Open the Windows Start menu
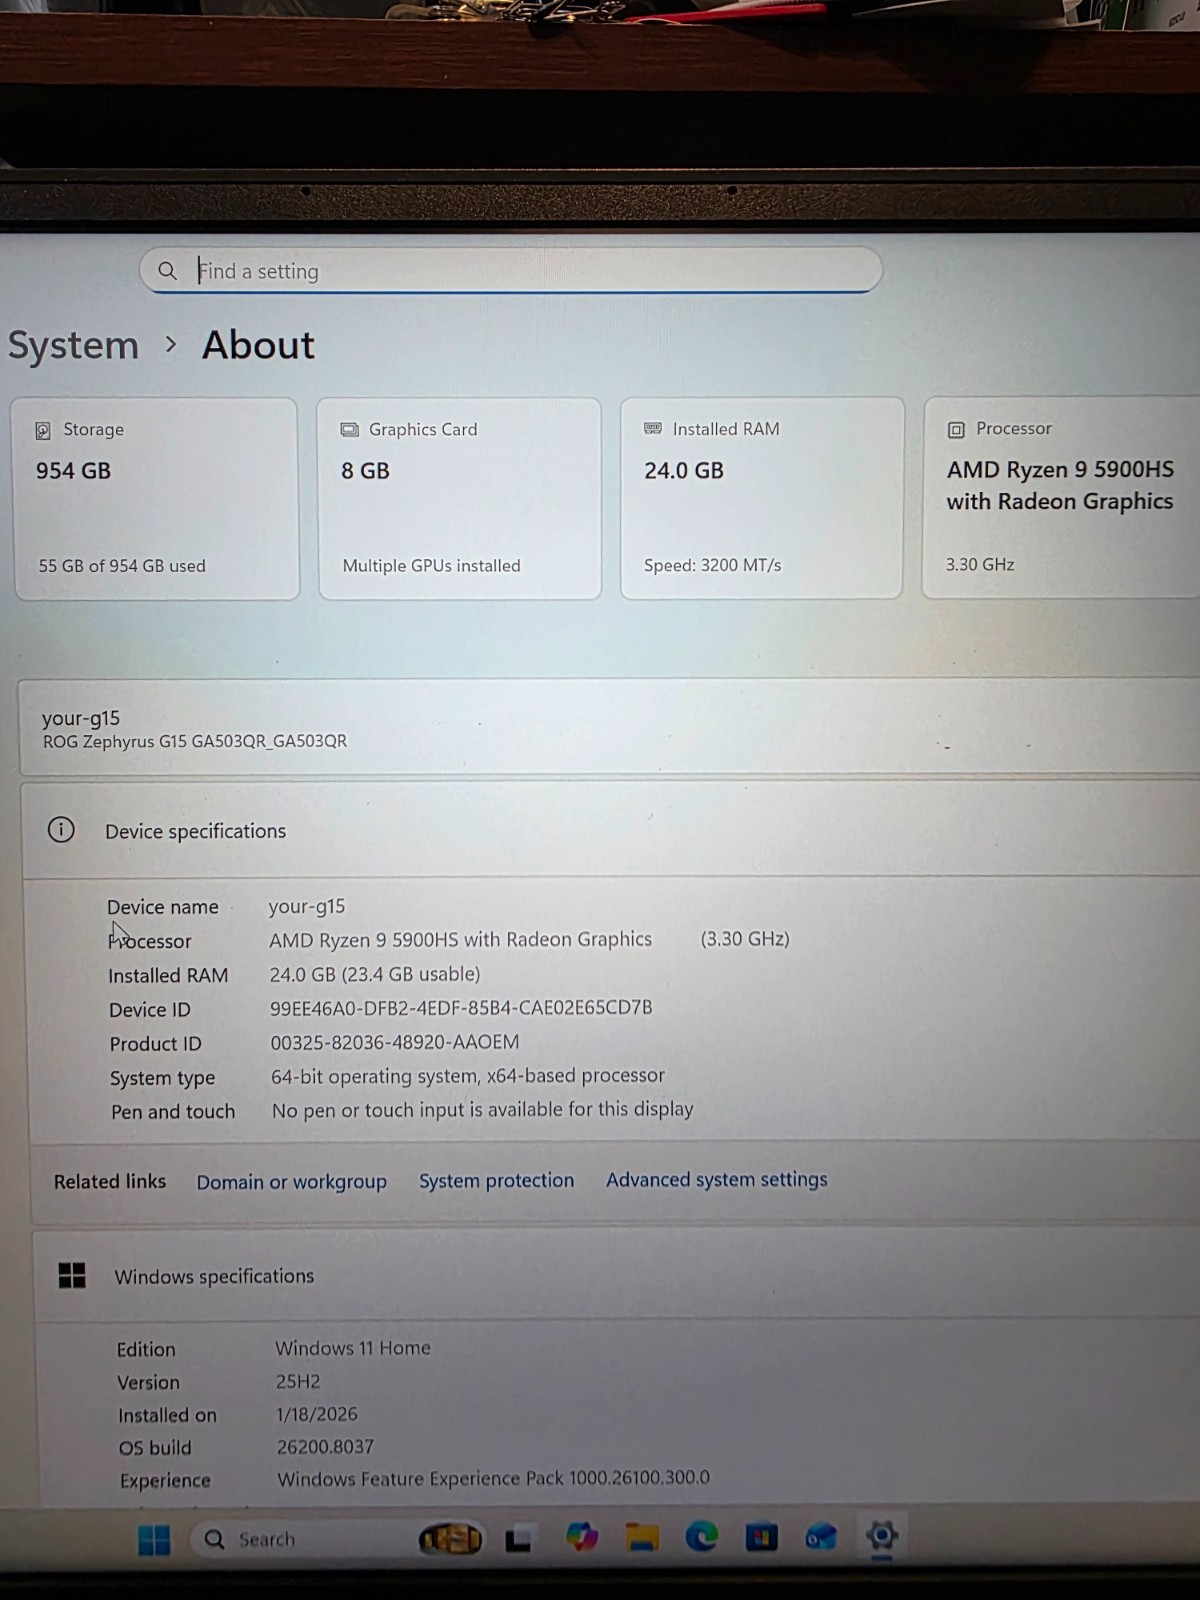This screenshot has height=1600, width=1200. click(x=154, y=1540)
